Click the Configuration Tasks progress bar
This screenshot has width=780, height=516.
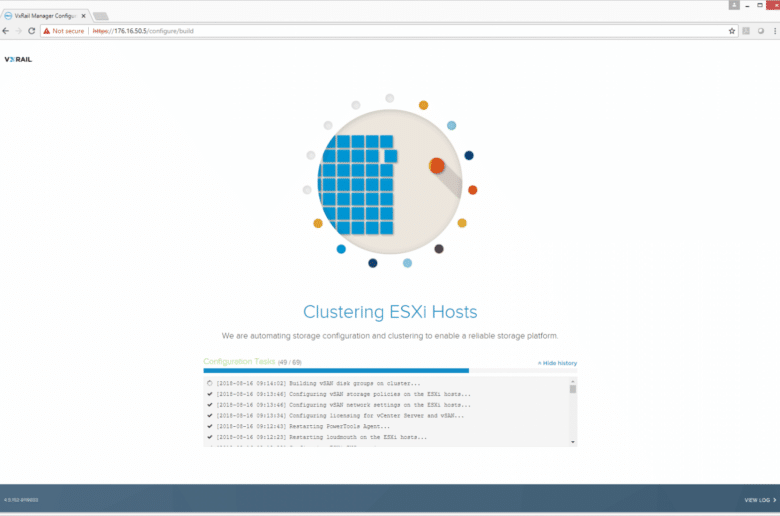pyautogui.click(x=390, y=371)
